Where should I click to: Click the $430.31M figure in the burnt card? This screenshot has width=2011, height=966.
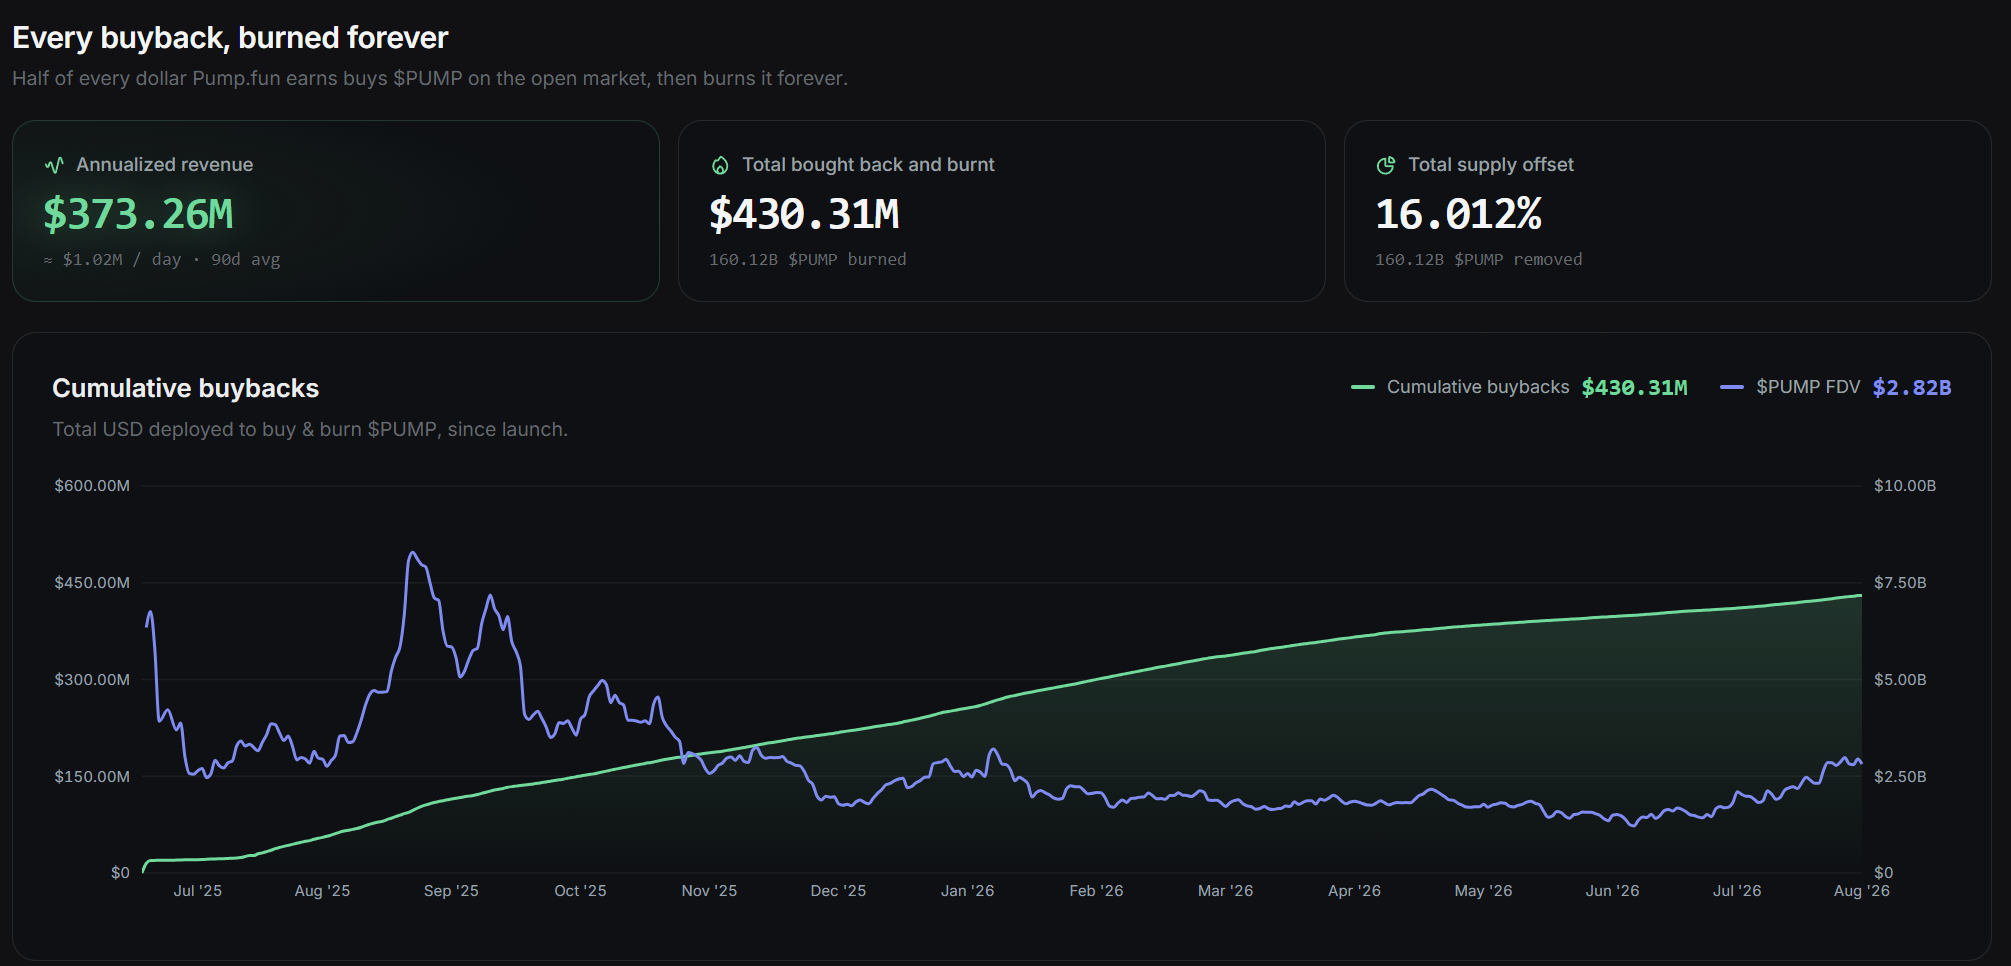pyautogui.click(x=804, y=214)
